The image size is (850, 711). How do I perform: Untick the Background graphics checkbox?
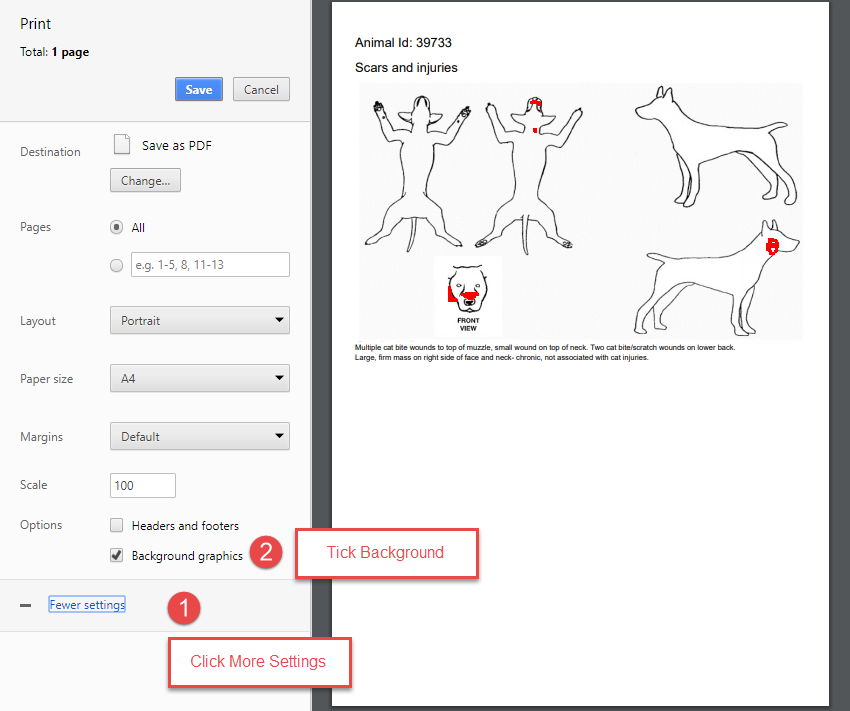point(117,555)
